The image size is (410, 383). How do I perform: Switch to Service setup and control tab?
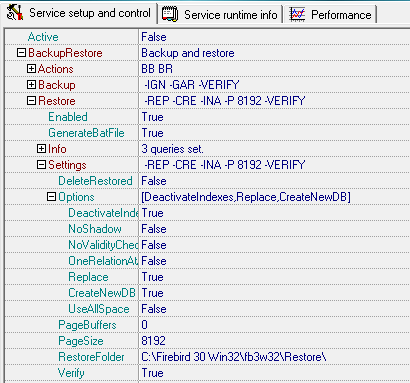[x=80, y=13]
